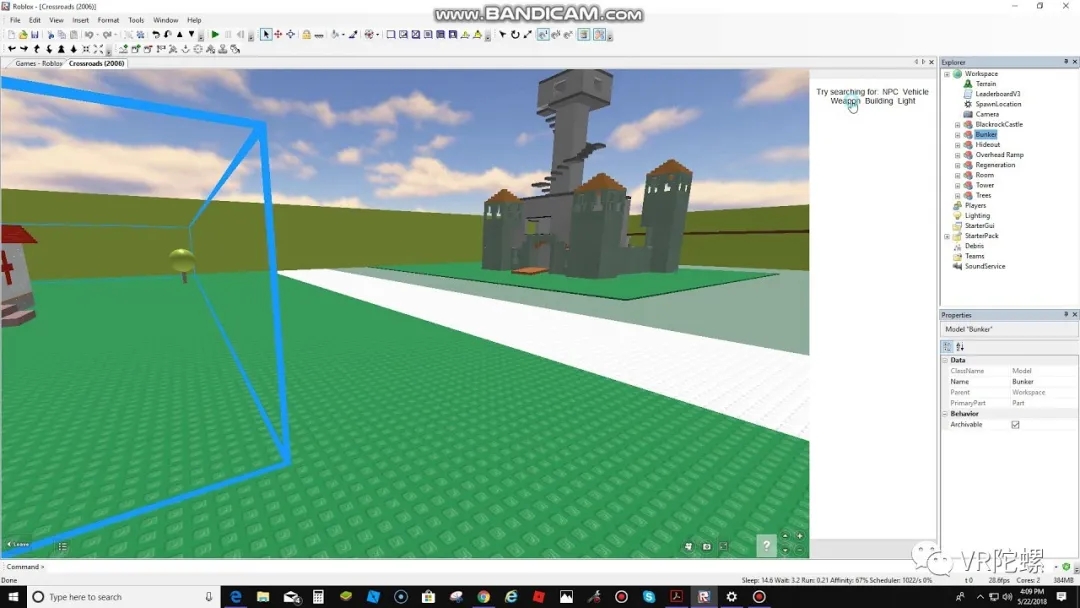Image resolution: width=1080 pixels, height=608 pixels.
Task: Select LeaderboardV3 in Explorer
Action: [997, 94]
